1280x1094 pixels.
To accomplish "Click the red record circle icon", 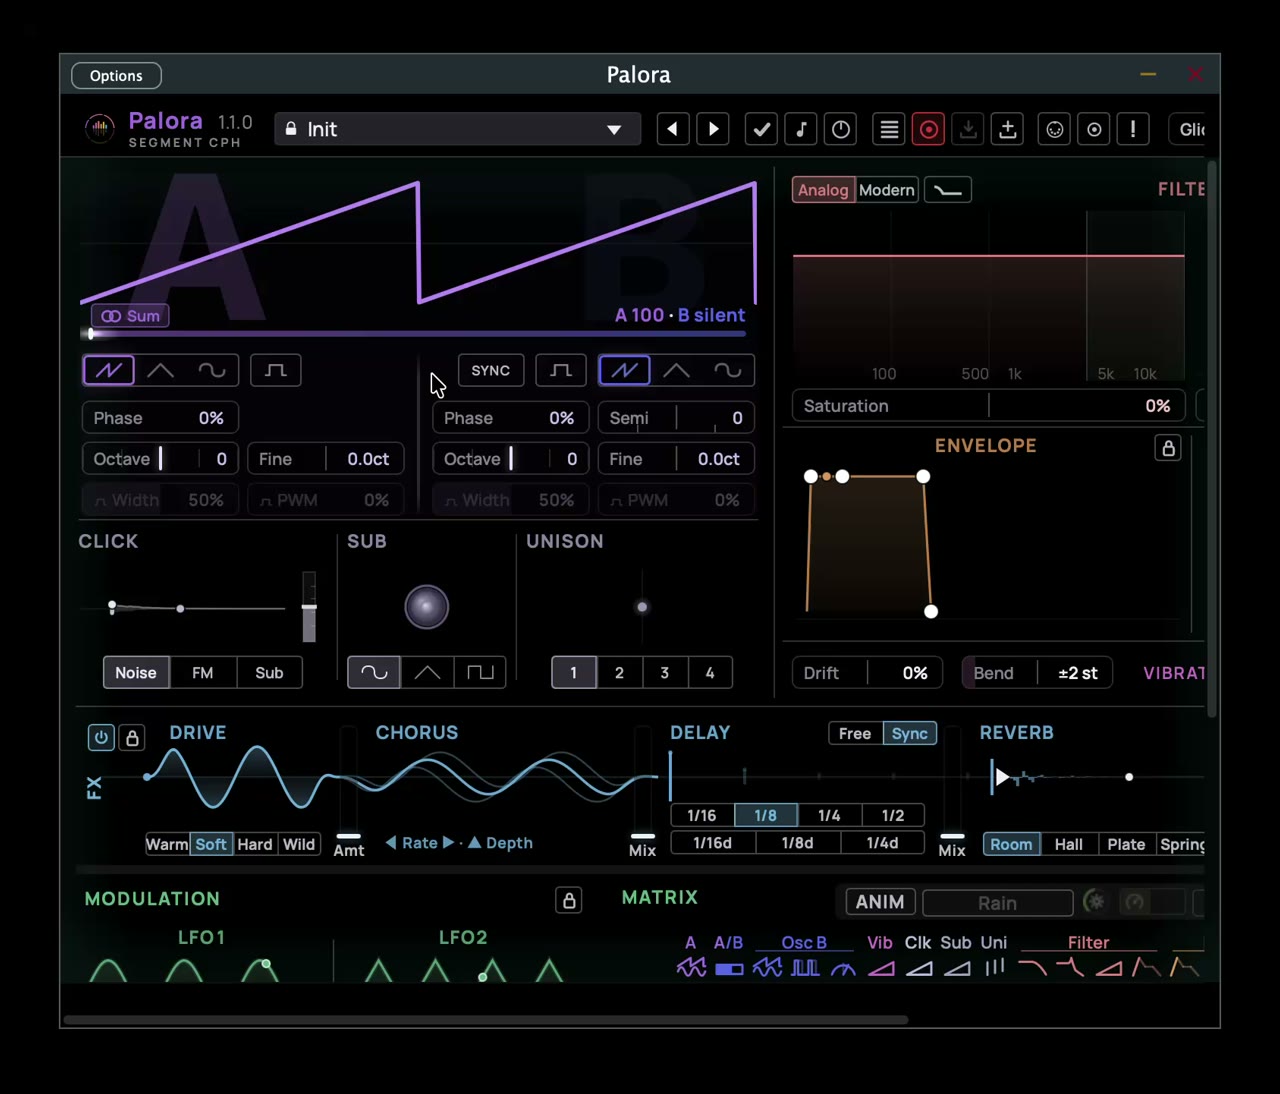I will tap(929, 129).
